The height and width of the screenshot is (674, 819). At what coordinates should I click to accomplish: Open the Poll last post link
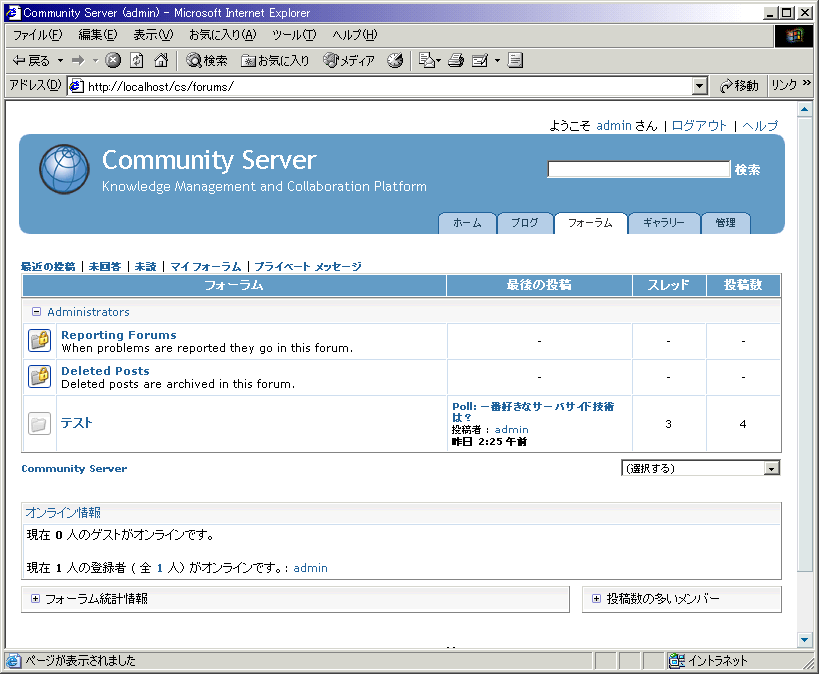[533, 412]
